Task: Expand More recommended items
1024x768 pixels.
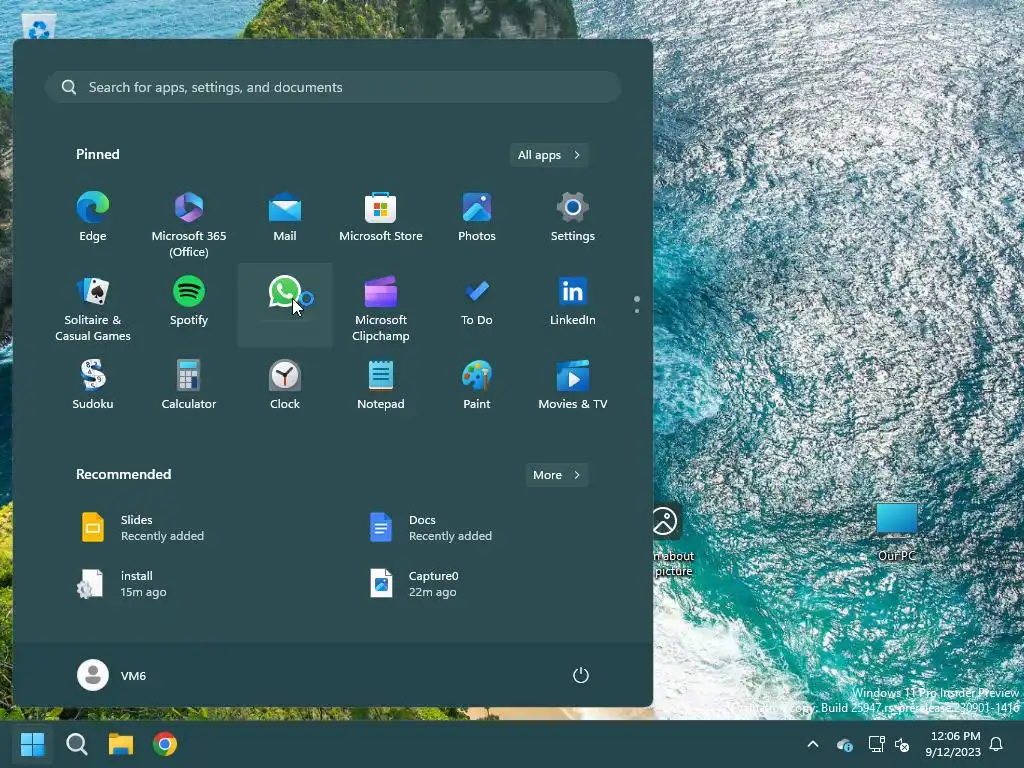Action: (x=556, y=475)
